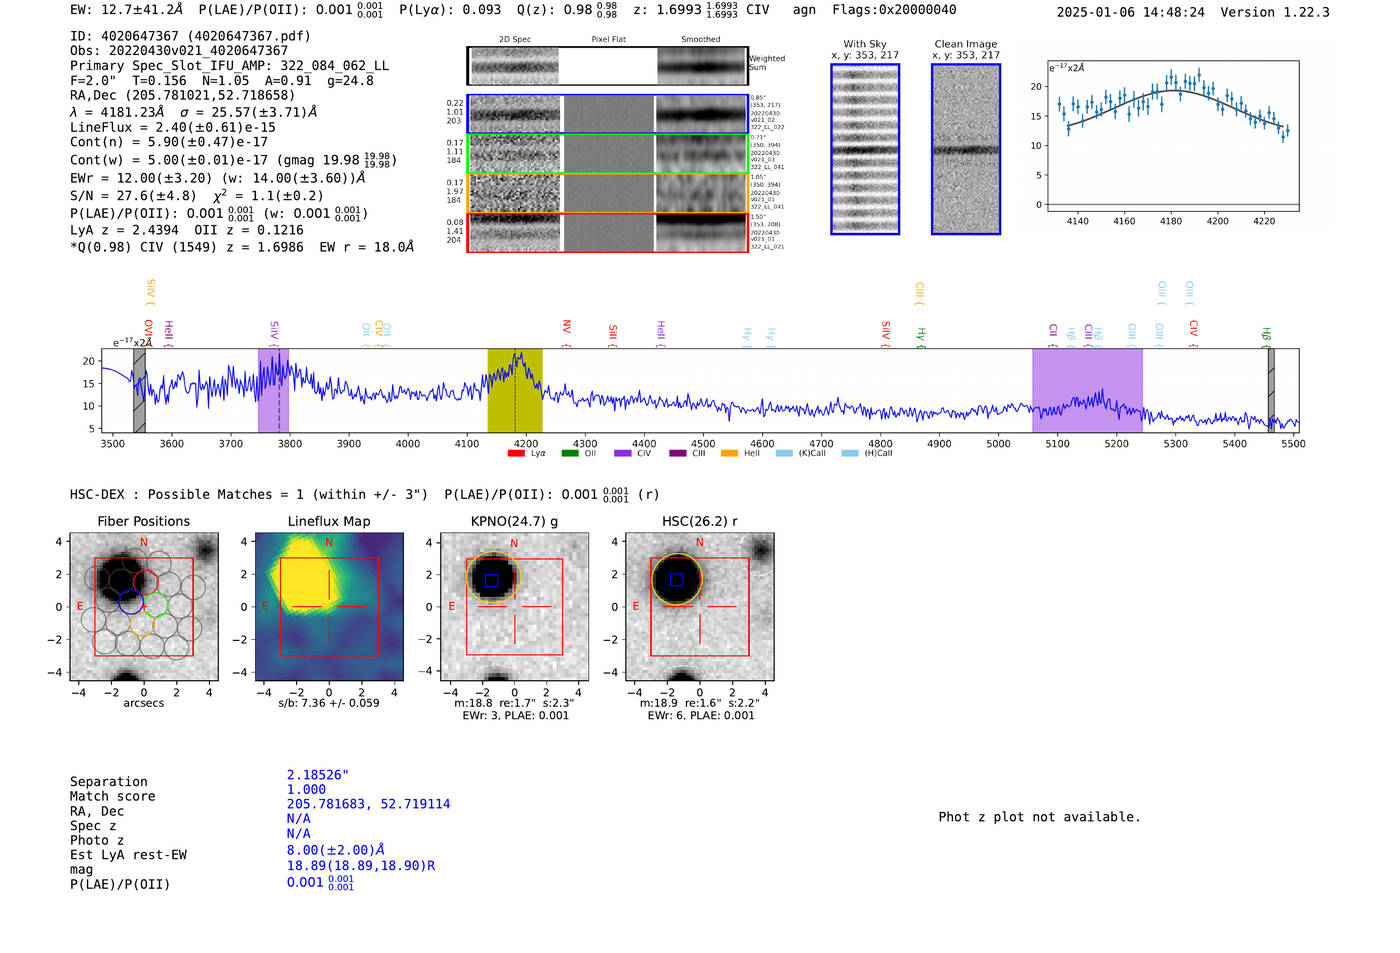Open the Gaussian line fit plot
This screenshot has width=1400, height=953.
point(1172,136)
